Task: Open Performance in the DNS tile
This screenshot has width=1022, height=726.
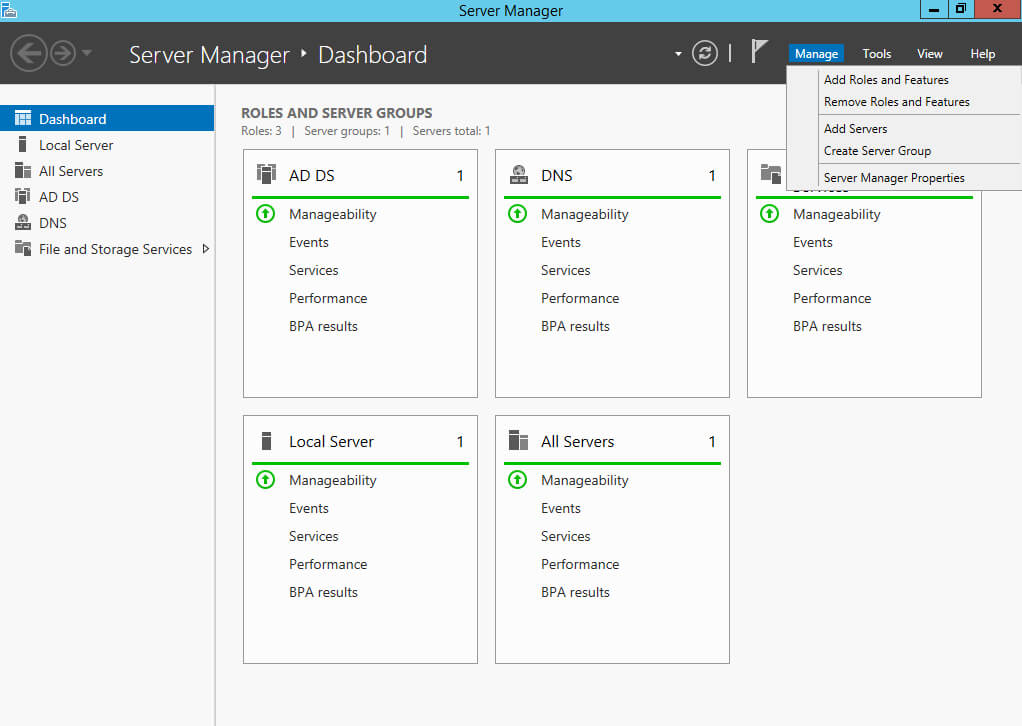Action: [x=580, y=298]
